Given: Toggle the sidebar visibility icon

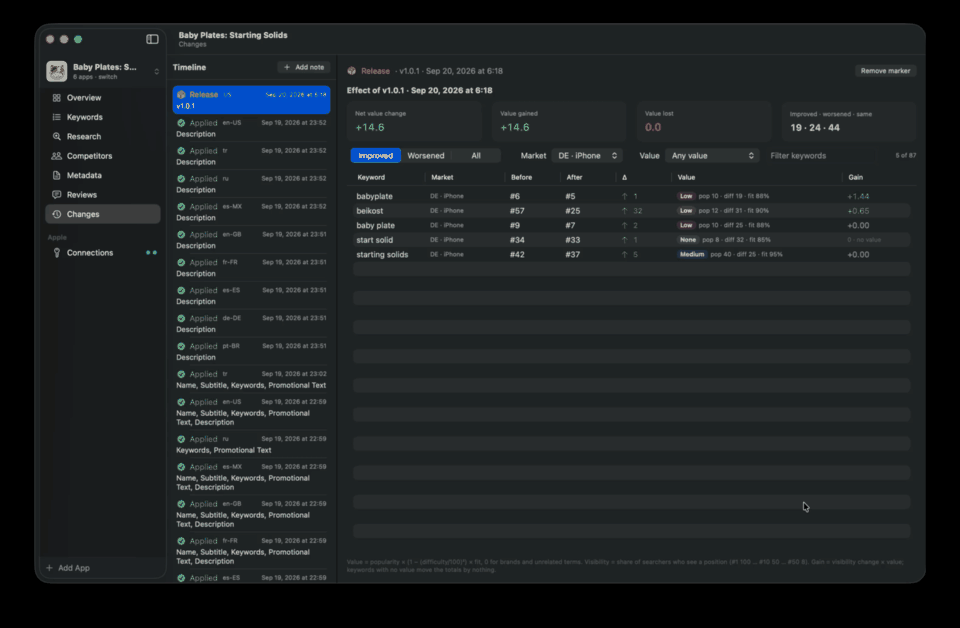Looking at the screenshot, I should point(152,39).
